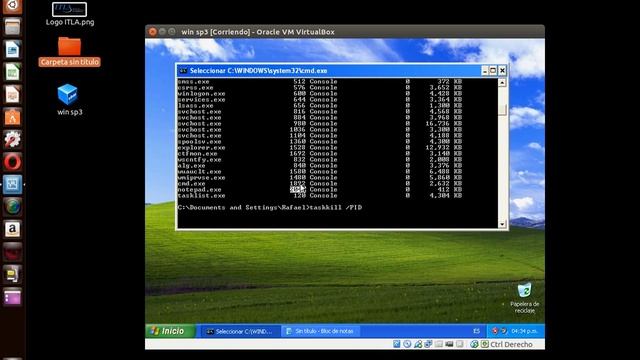Click the 'lsass.exe' process row
This screenshot has height=360, width=640.
coord(320,105)
